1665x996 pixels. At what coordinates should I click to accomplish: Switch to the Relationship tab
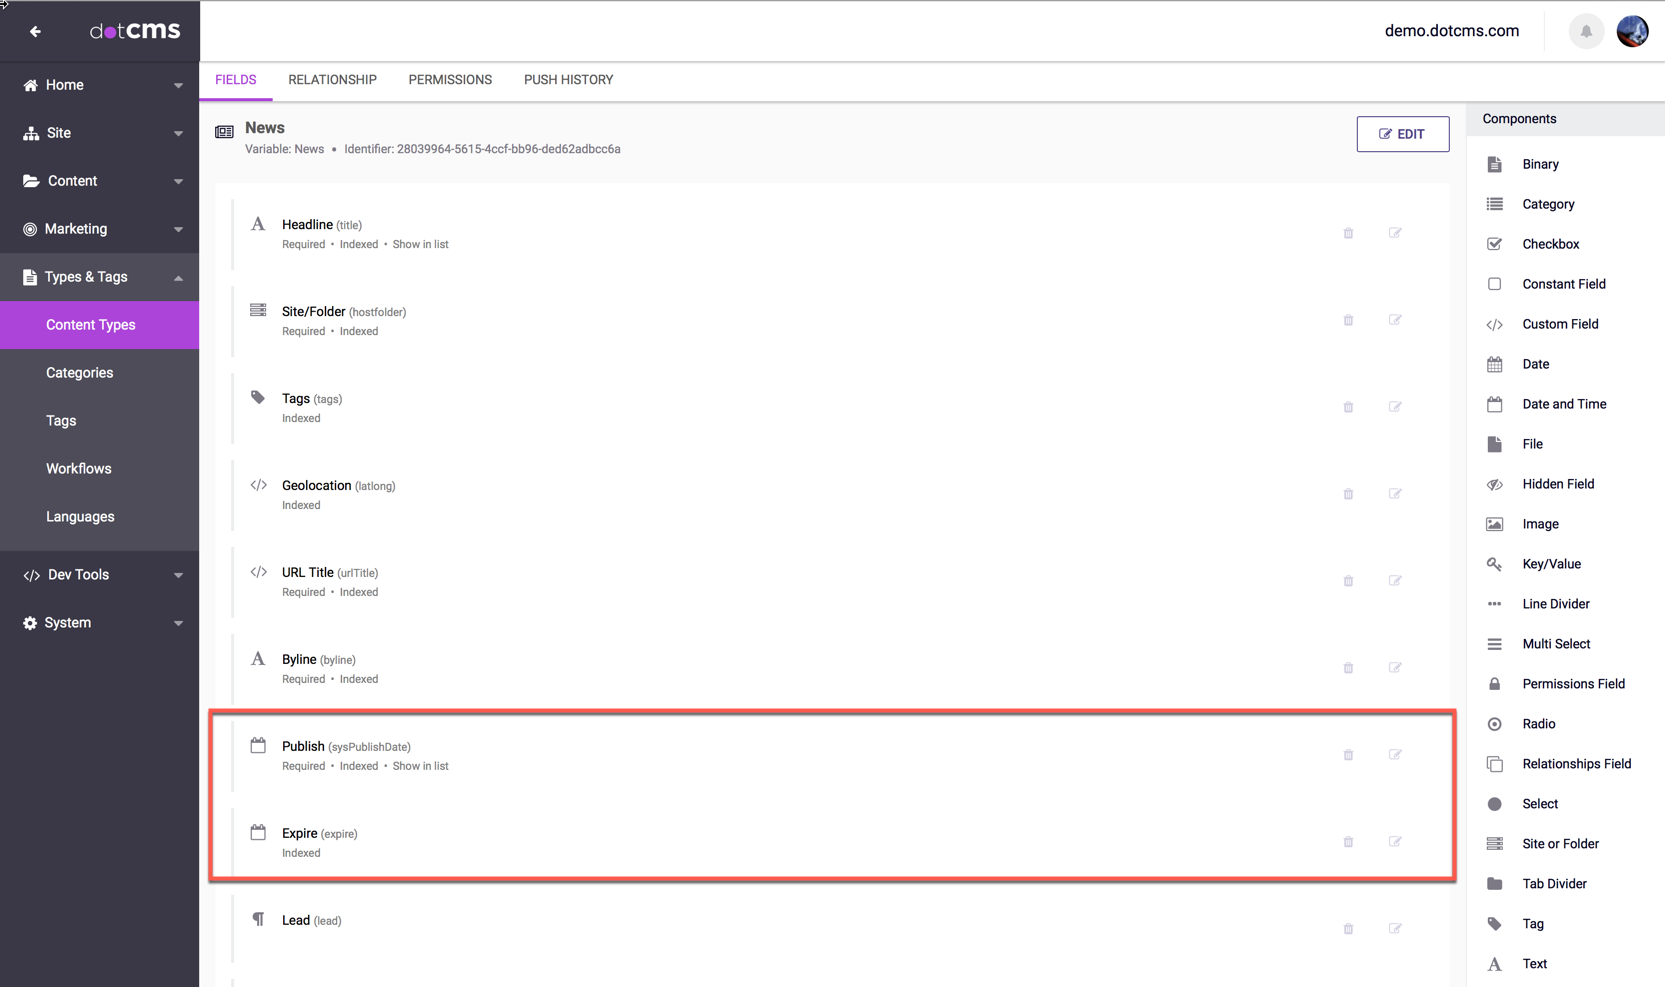[332, 80]
